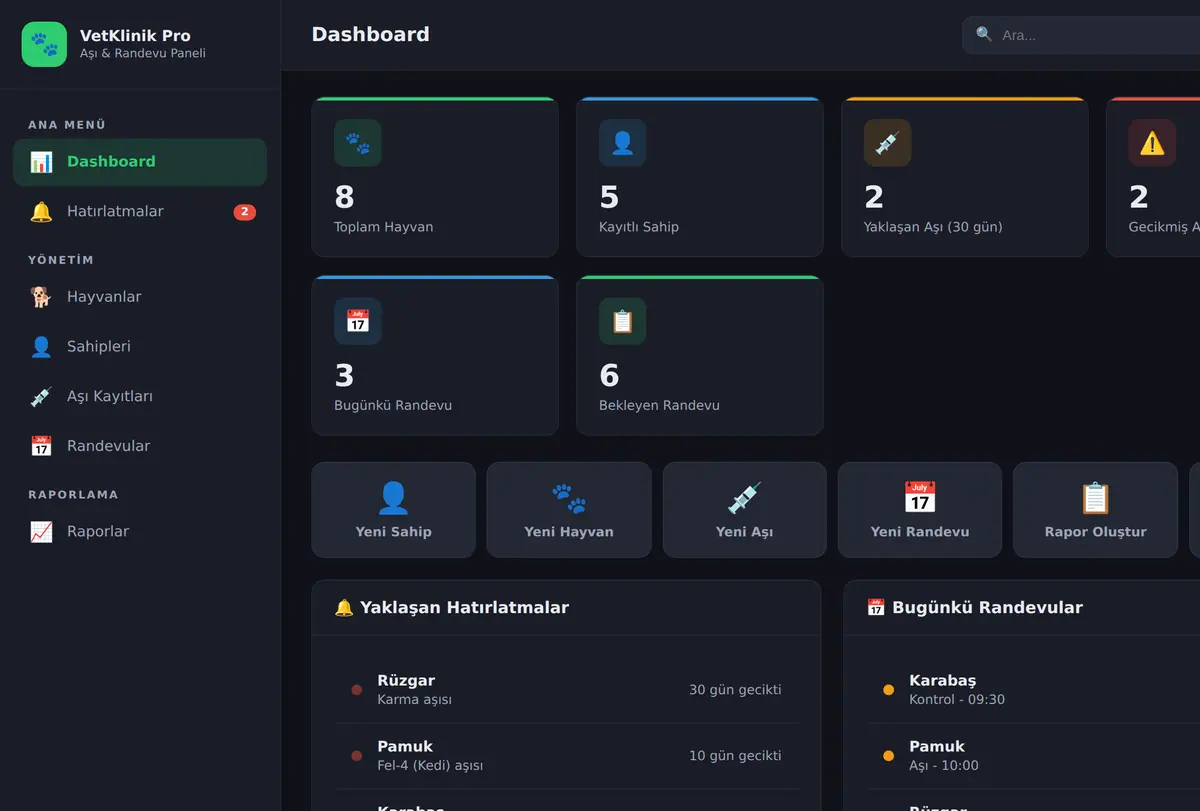This screenshot has height=811, width=1200.
Task: Click the calendar icon on Bugünkü Randevu card
Action: (x=358, y=321)
